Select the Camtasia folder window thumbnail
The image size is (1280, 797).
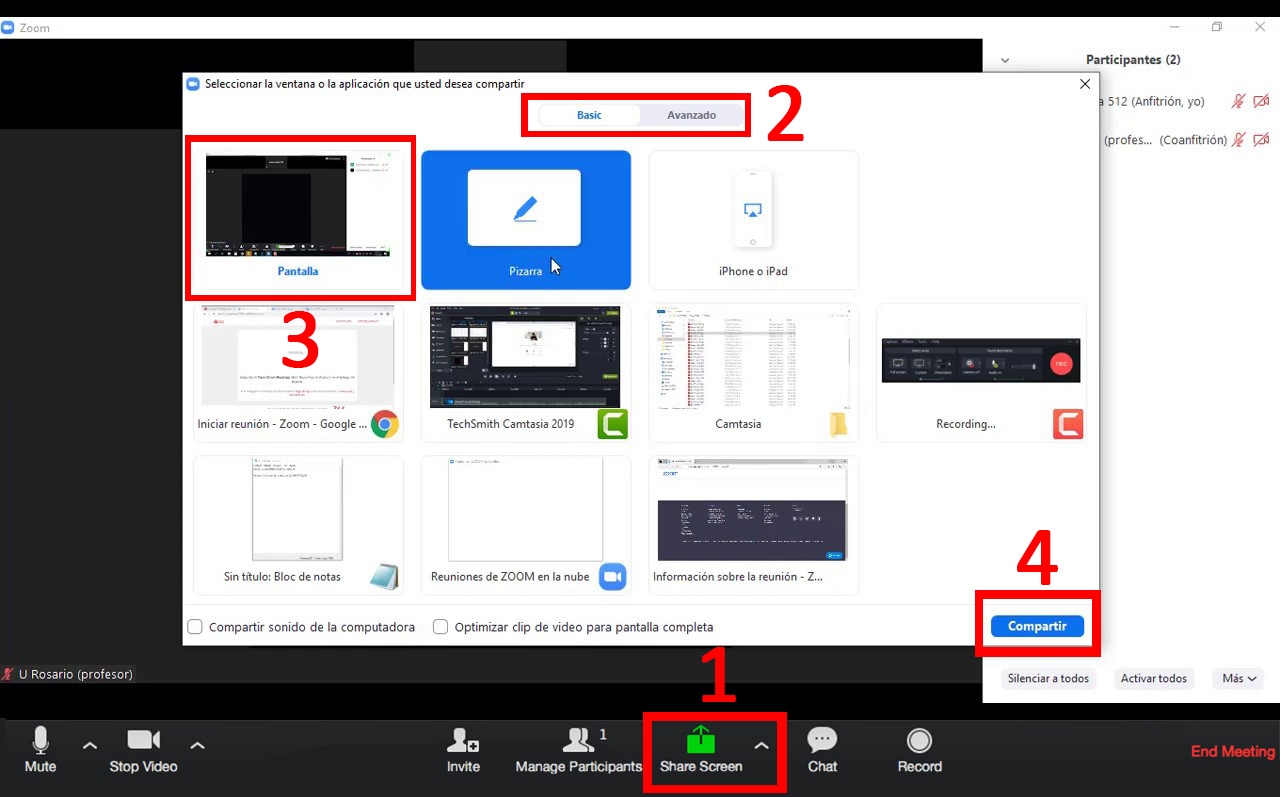pyautogui.click(x=753, y=373)
